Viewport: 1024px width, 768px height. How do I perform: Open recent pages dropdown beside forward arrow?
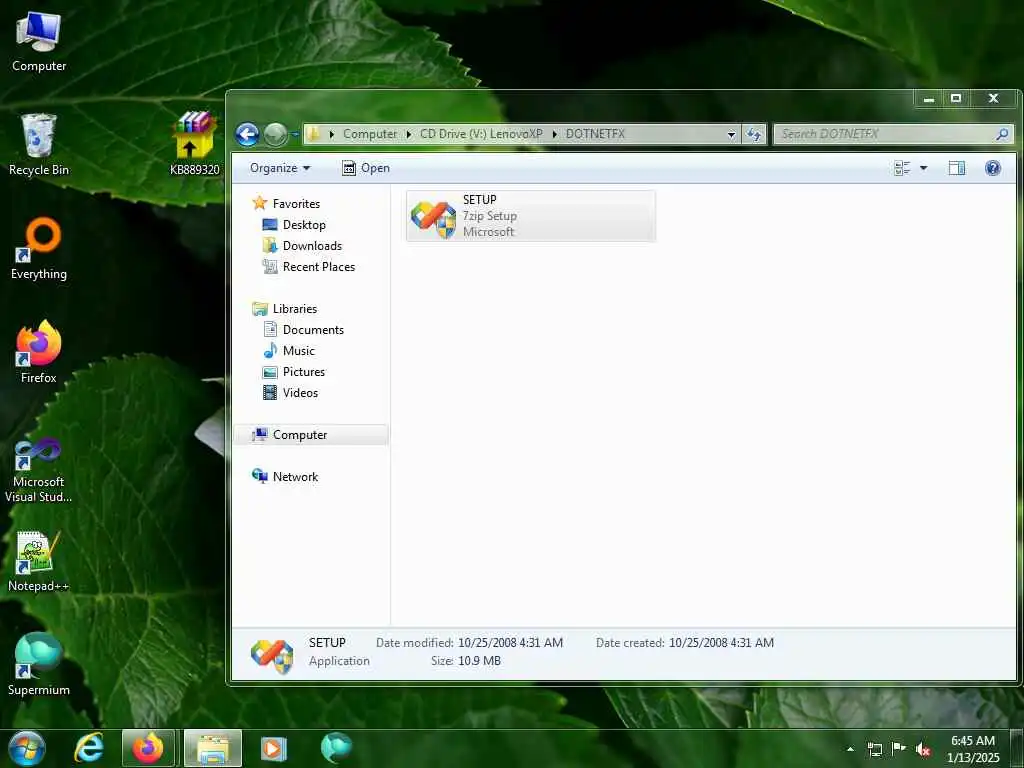click(x=295, y=135)
